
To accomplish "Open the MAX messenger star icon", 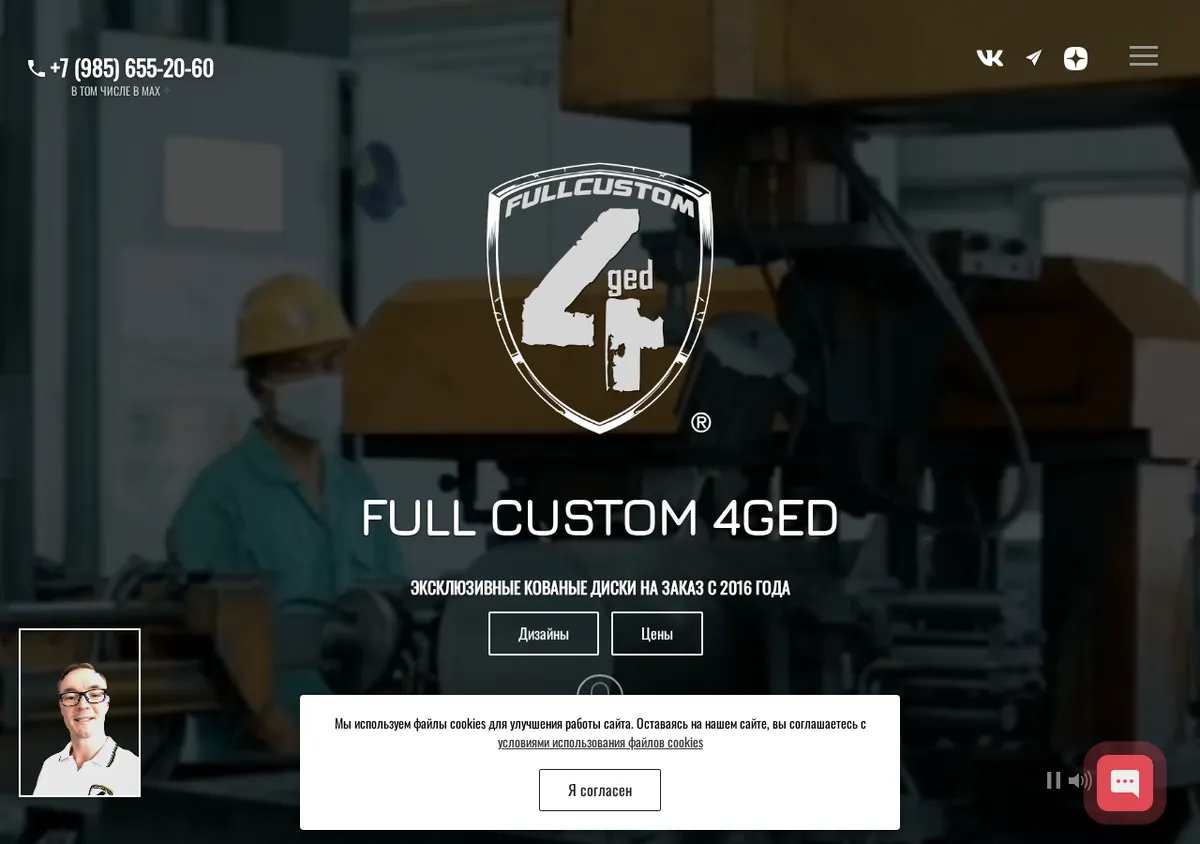I will pos(1076,58).
